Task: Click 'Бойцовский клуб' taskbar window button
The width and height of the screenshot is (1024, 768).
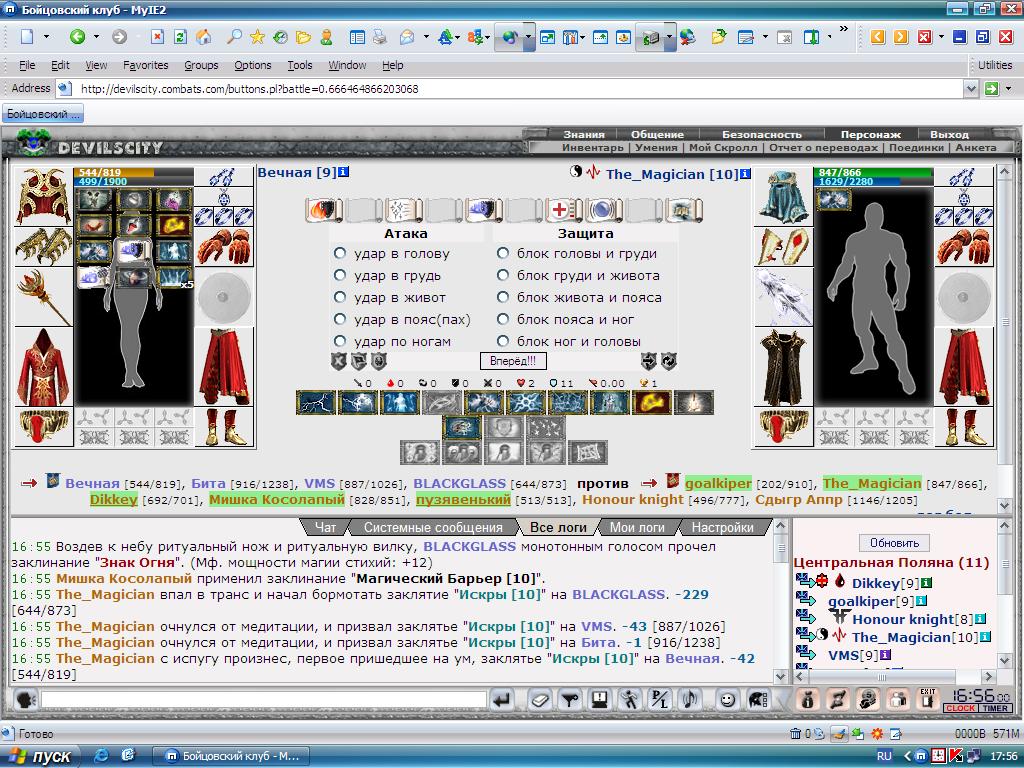Action: pyautogui.click(x=231, y=756)
